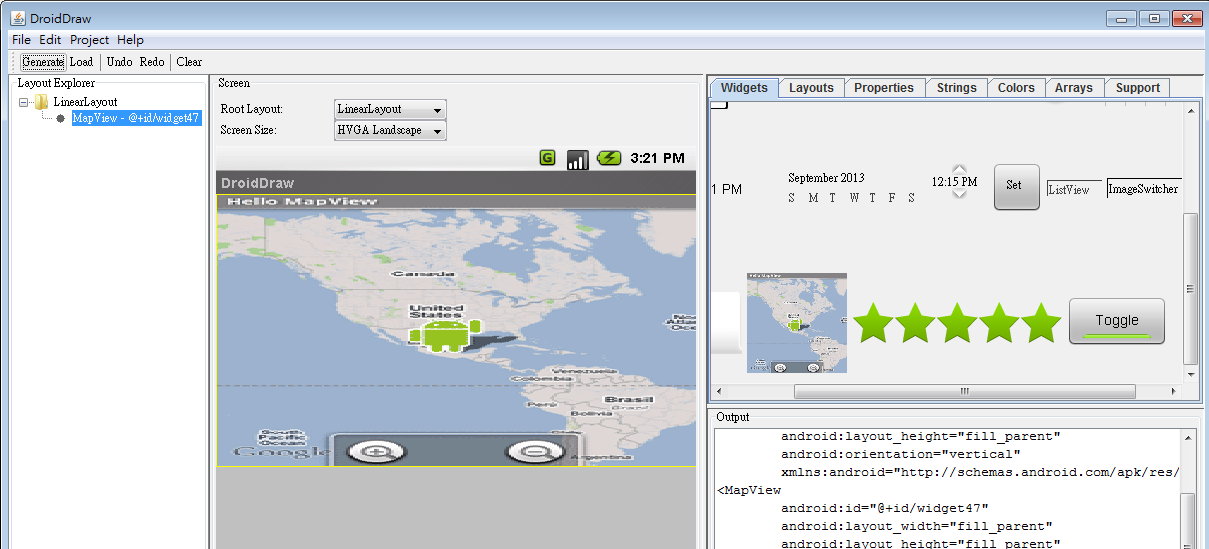The width and height of the screenshot is (1209, 549).
Task: Open the Project menu
Action: 89,40
